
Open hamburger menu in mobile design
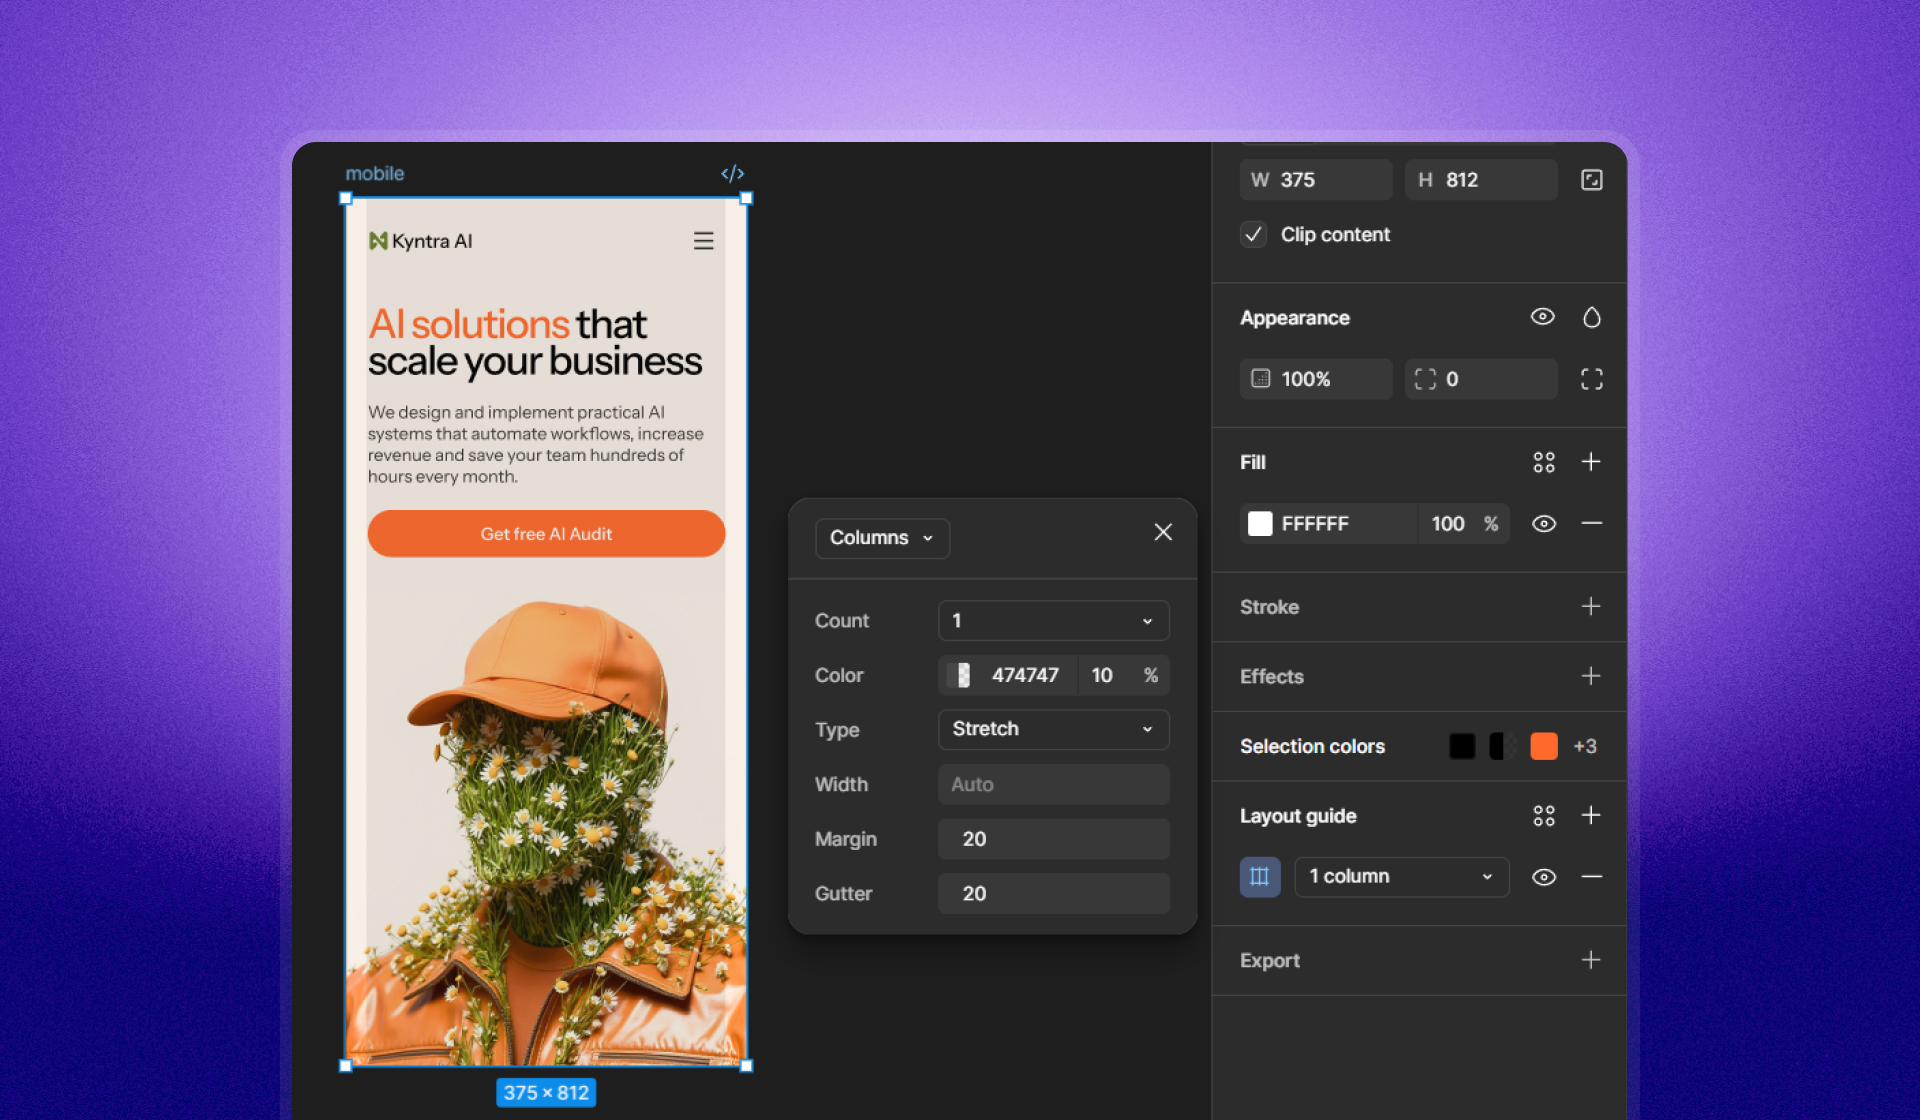(703, 241)
